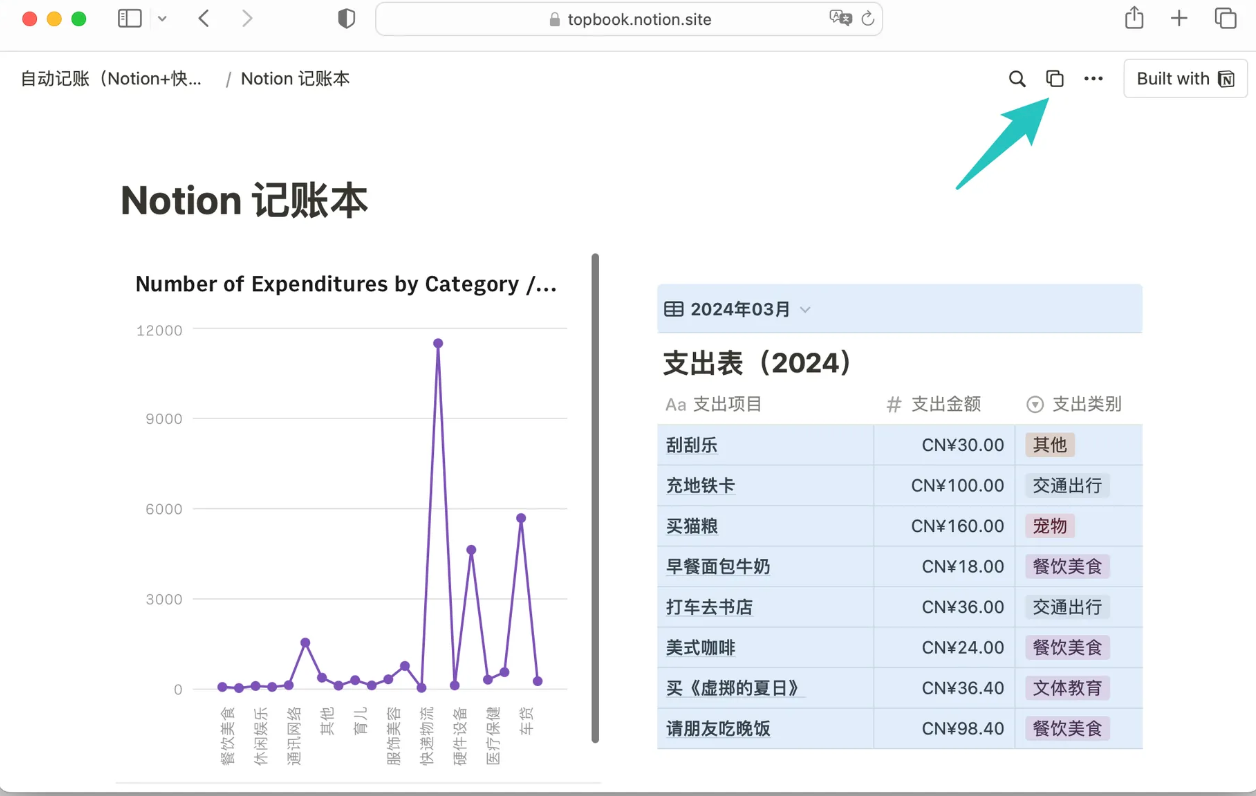Viewport: 1256px width, 796px height.
Task: Click the 医疗保健 chart axis label
Action: 493,736
